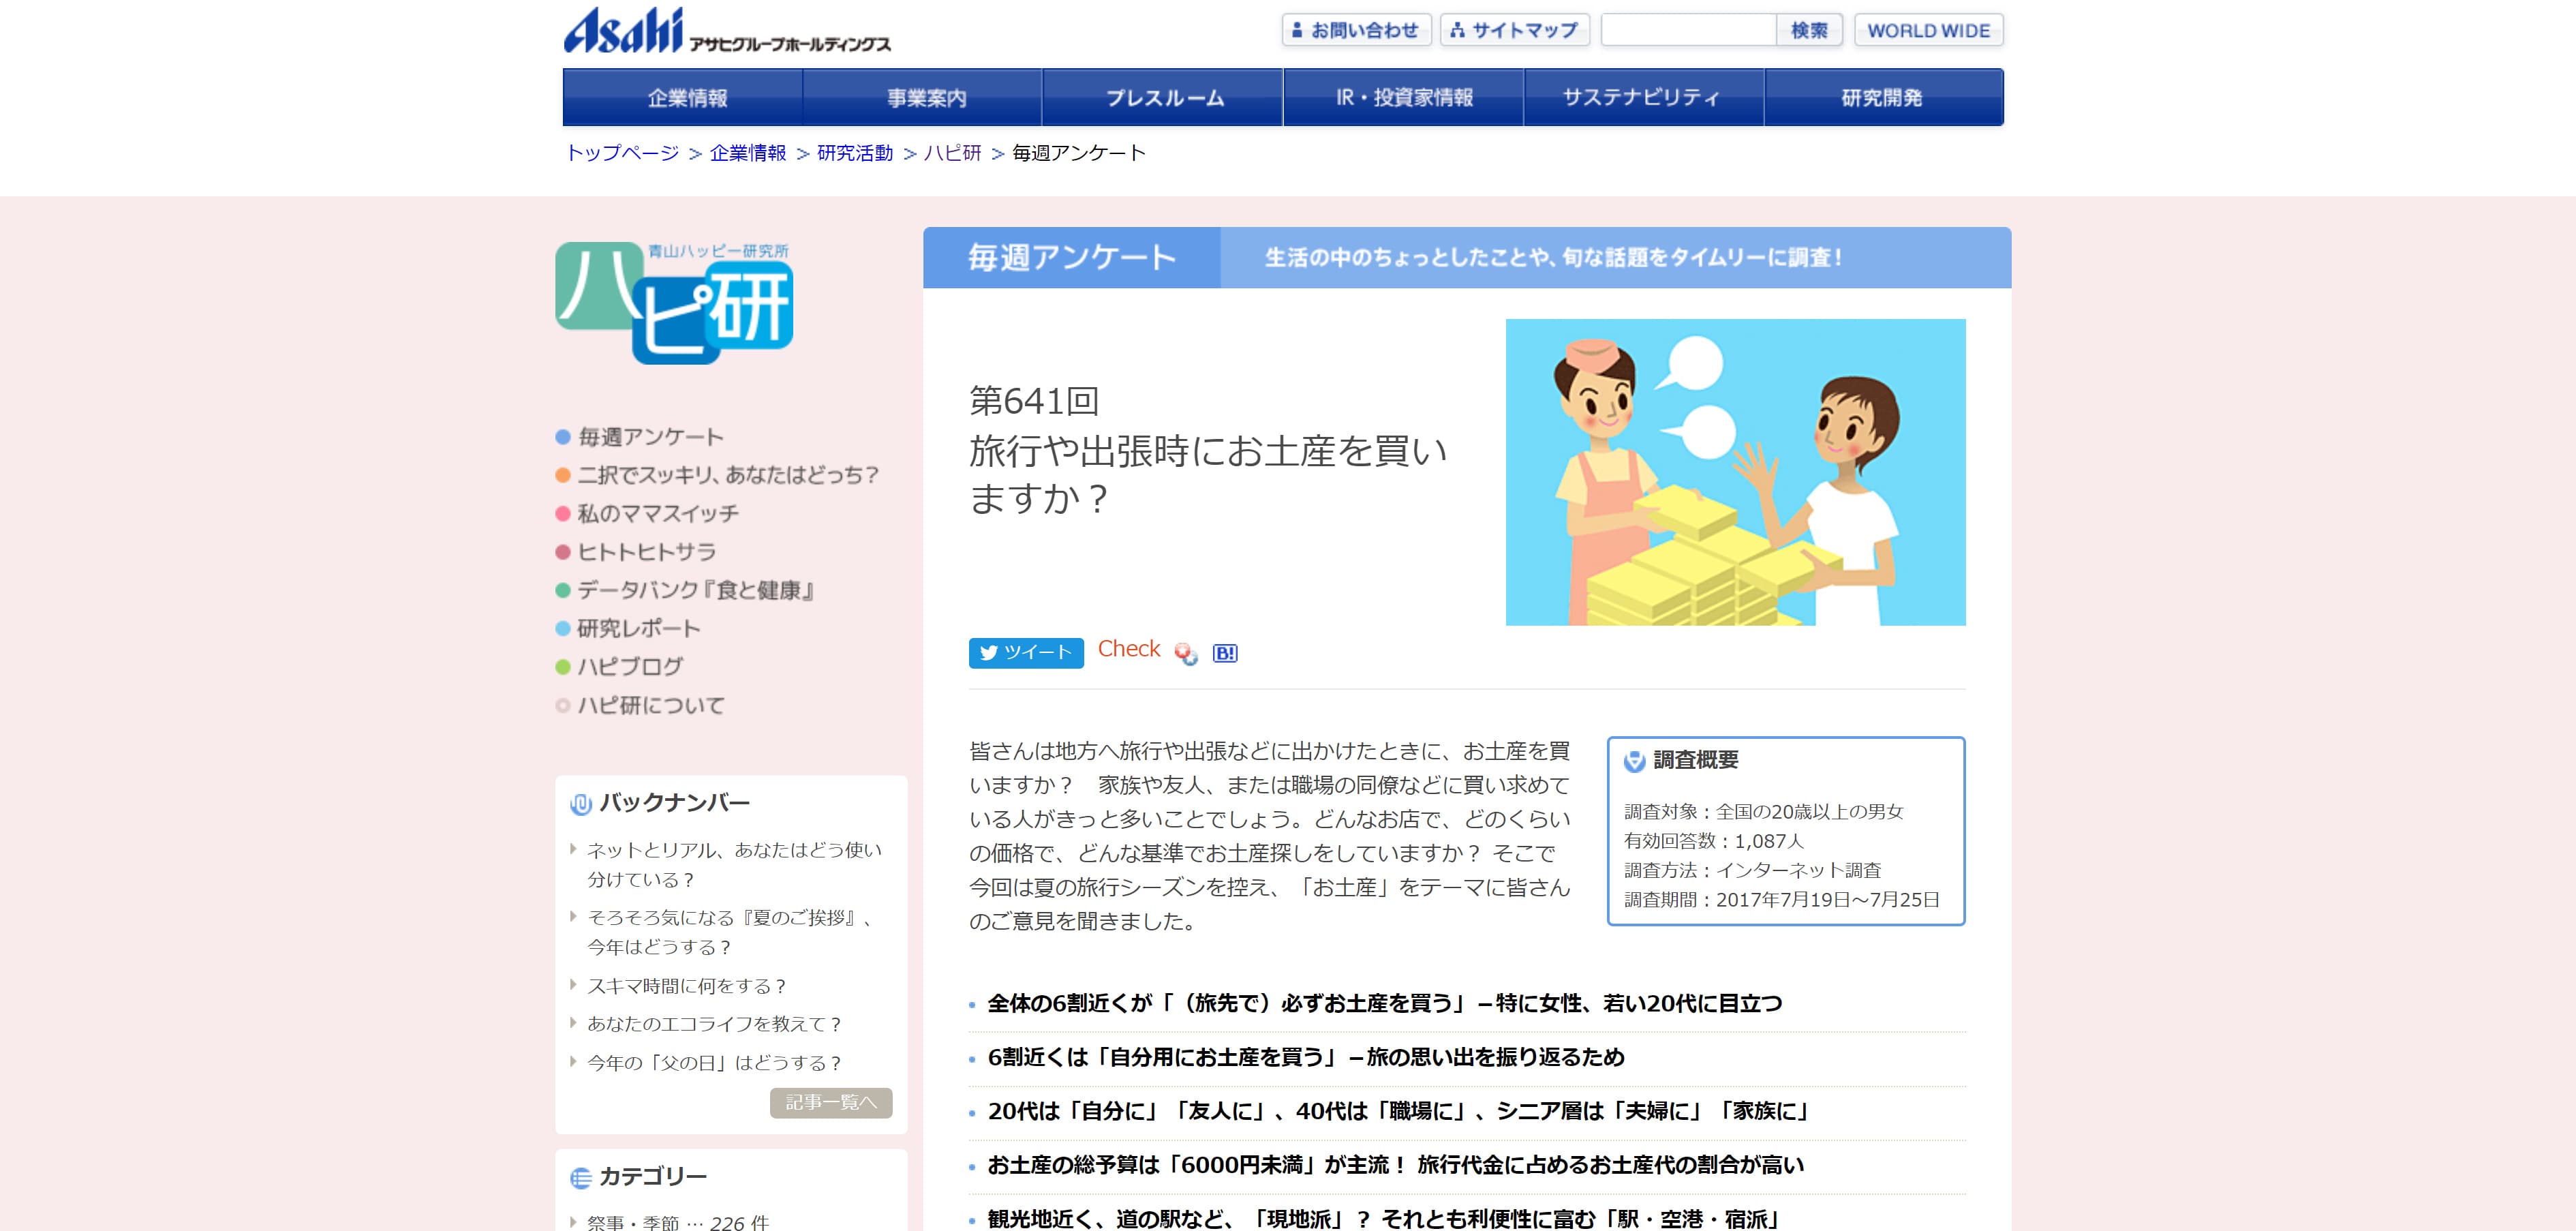Select 私のママスイッチ in sidebar
This screenshot has width=2576, height=1231.
click(x=657, y=514)
